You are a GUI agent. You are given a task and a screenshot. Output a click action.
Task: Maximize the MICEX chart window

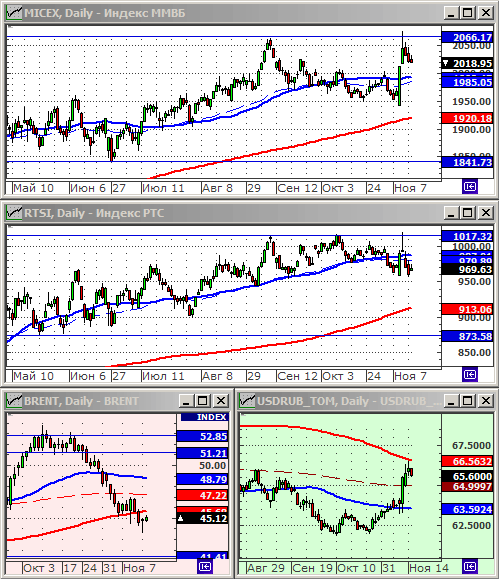coord(468,13)
